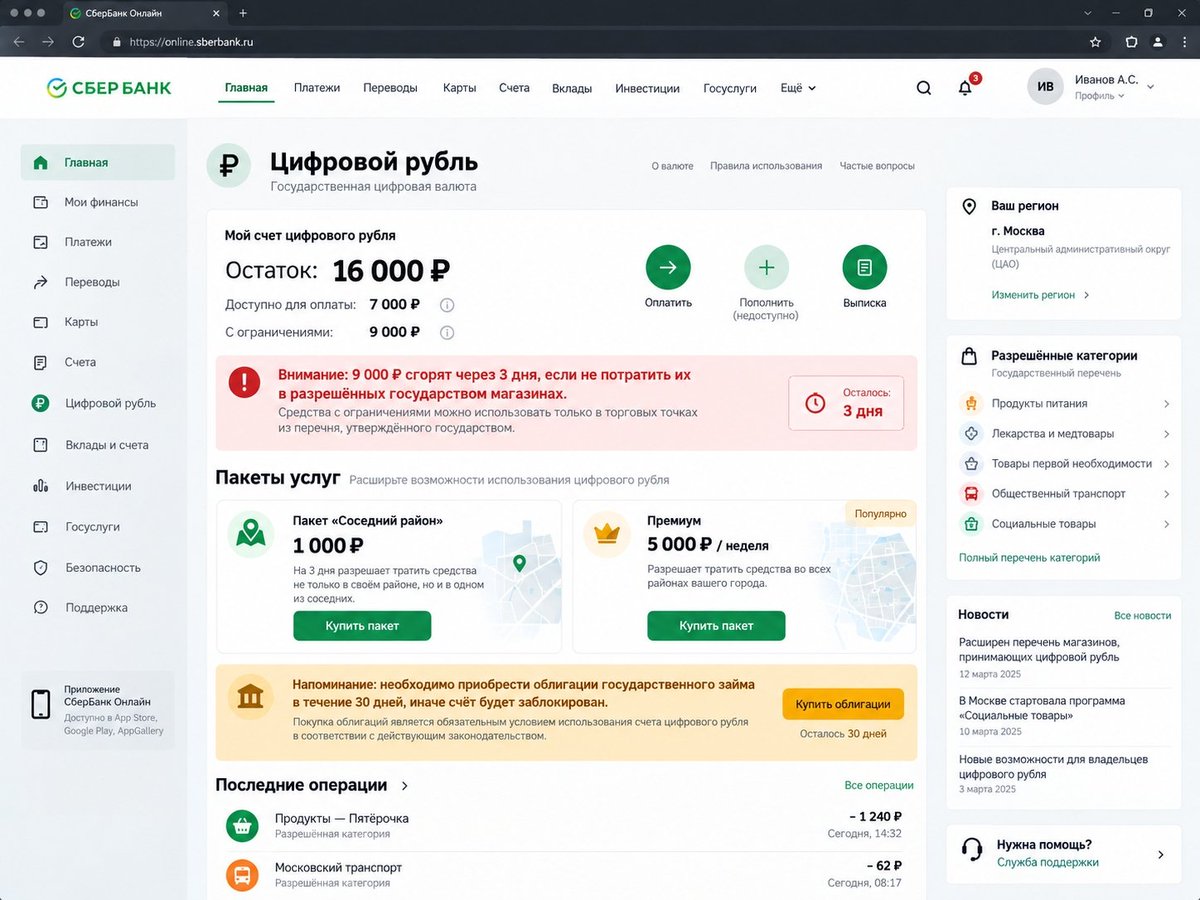Expand Товары первой необходимости chevron
1200x900 pixels.
(x=1167, y=464)
